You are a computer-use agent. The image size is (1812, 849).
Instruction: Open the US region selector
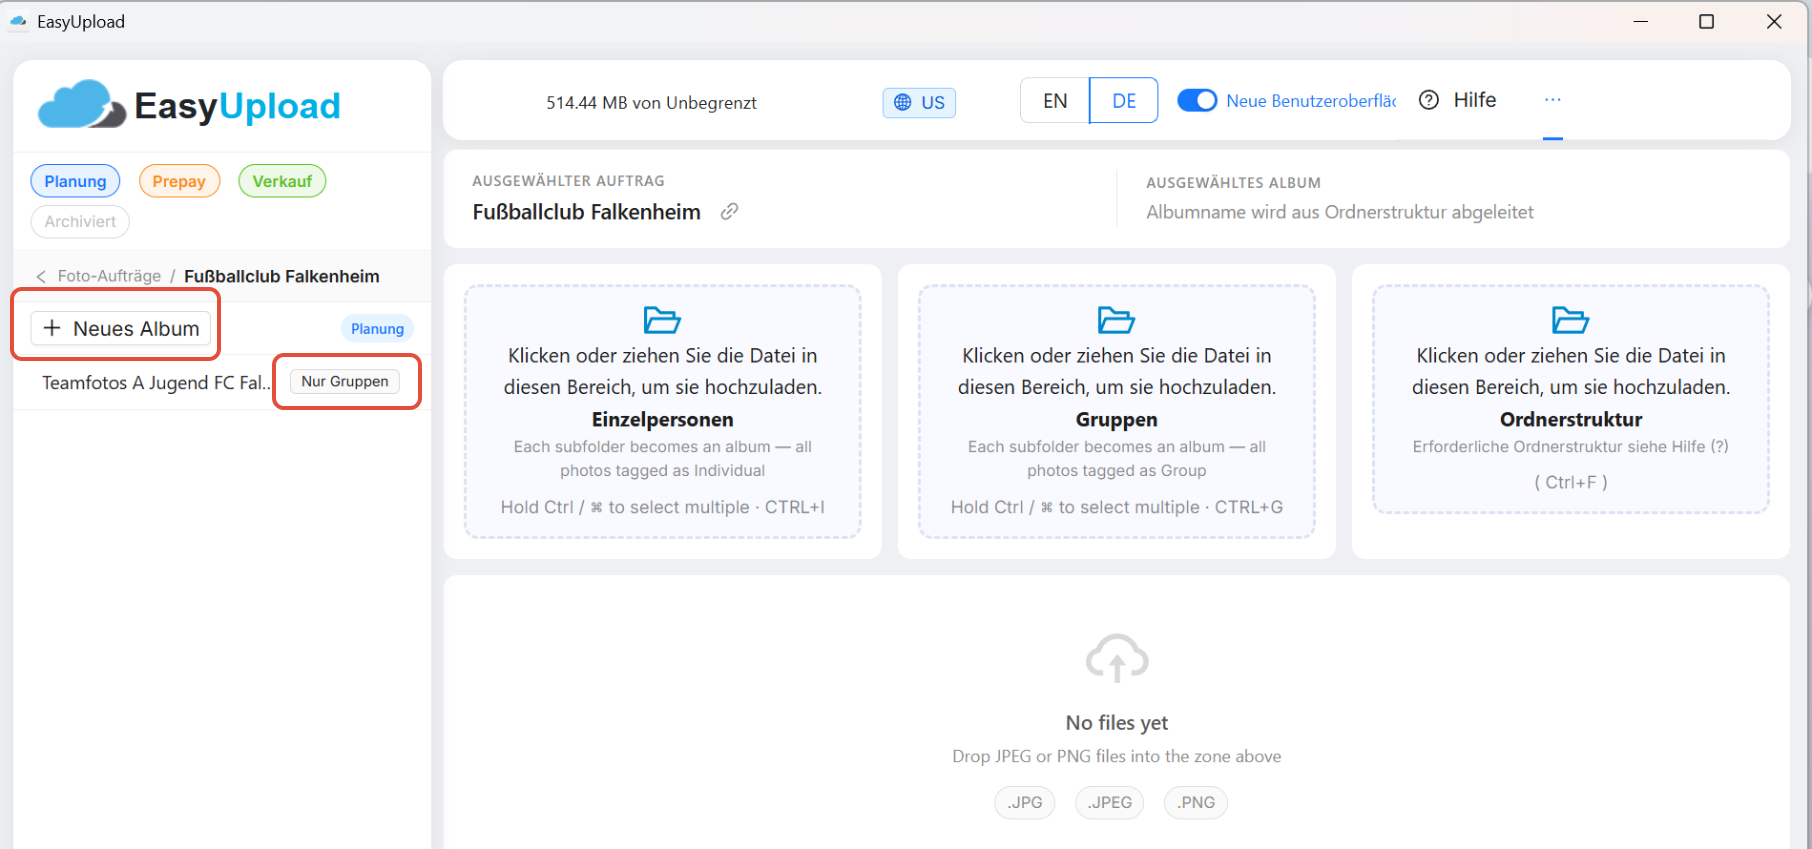click(919, 102)
